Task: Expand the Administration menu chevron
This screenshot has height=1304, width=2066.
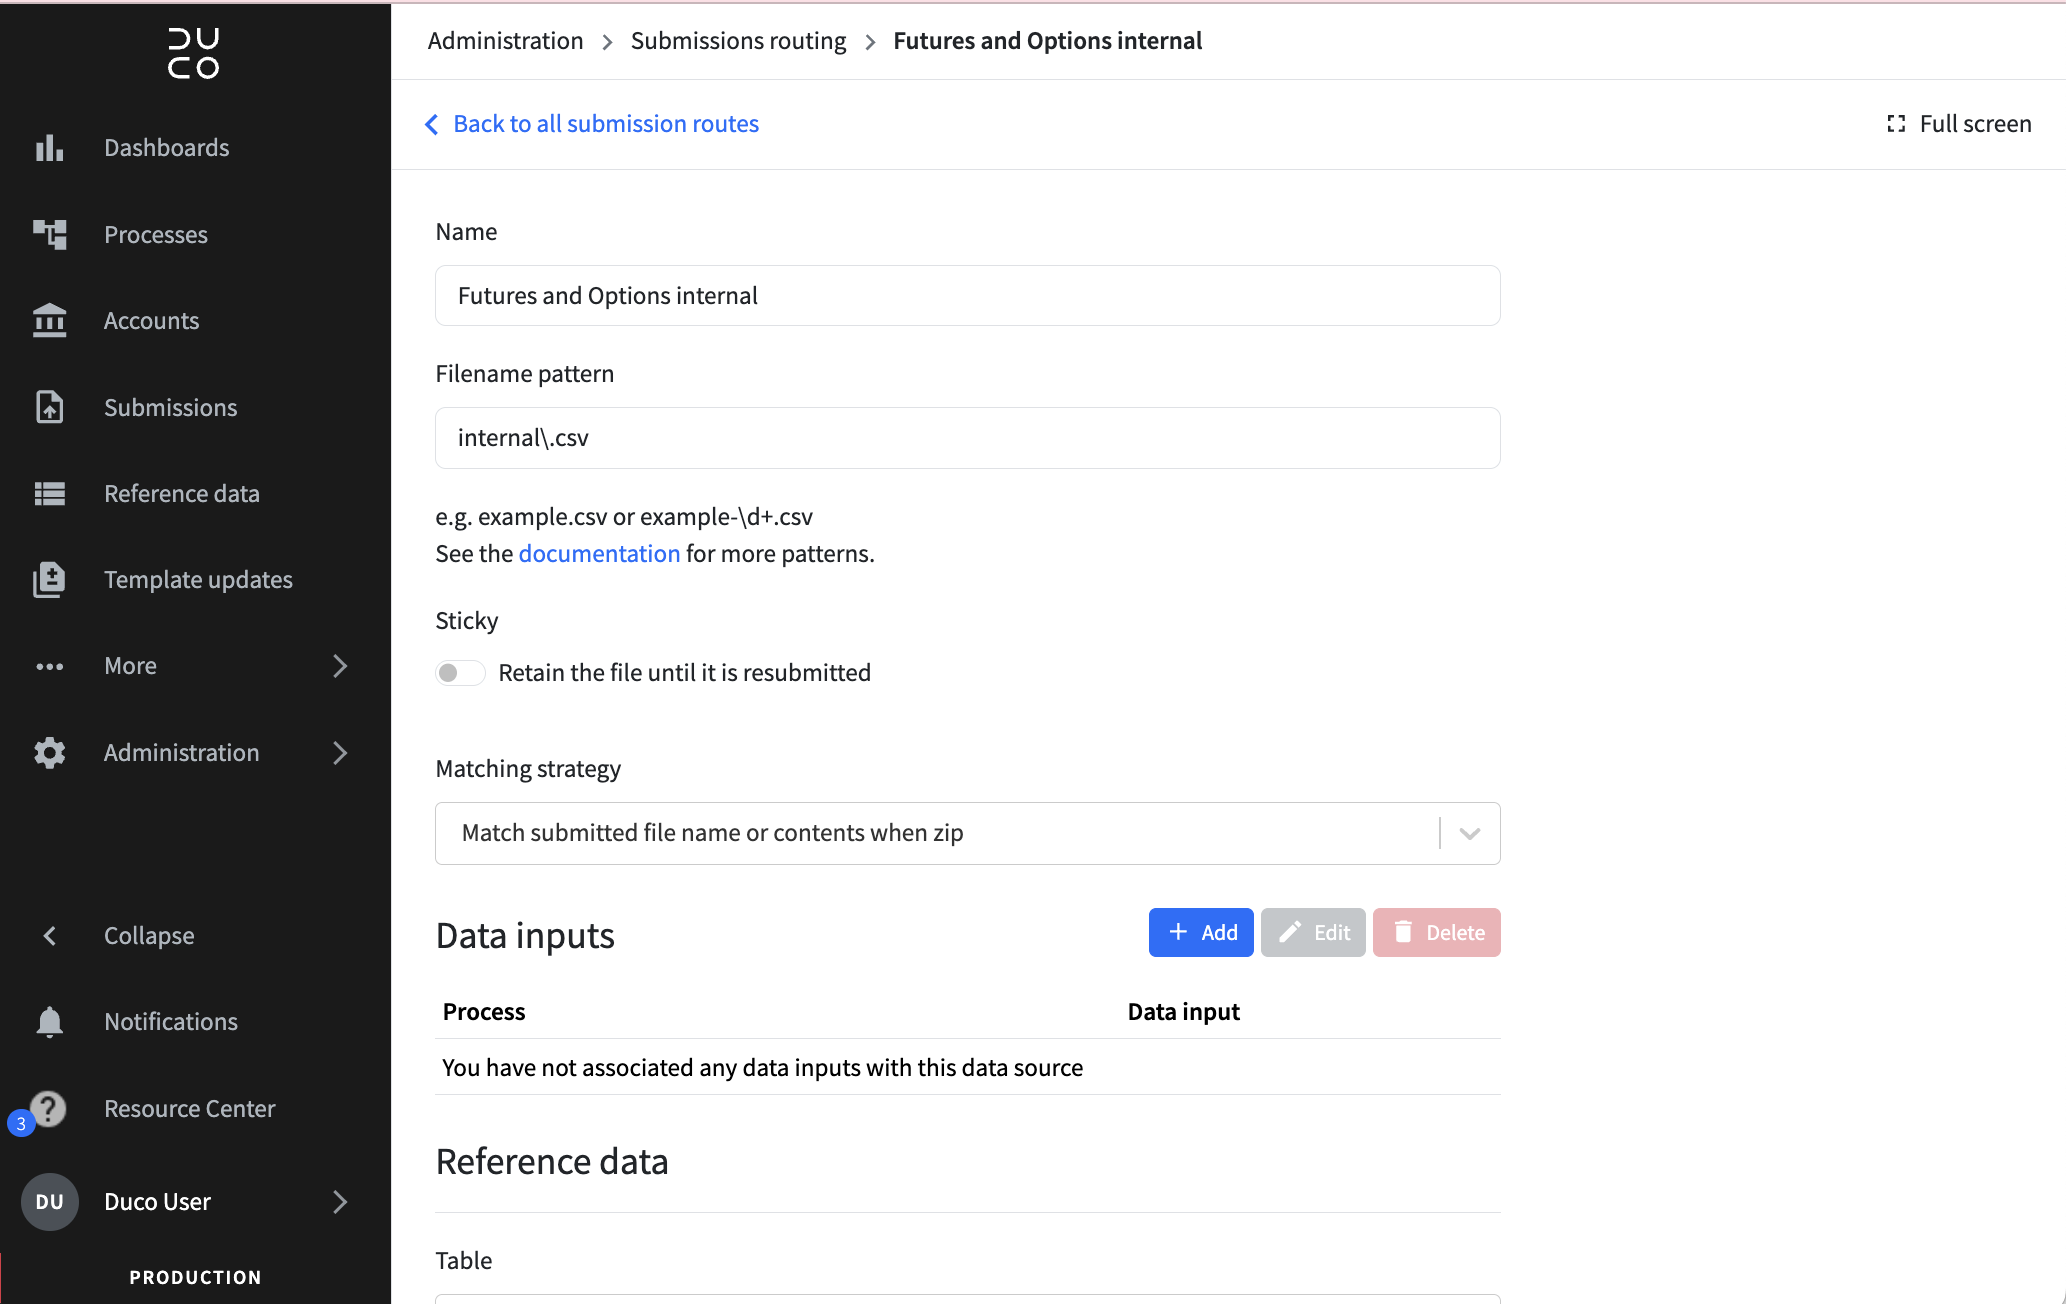Action: 340,753
